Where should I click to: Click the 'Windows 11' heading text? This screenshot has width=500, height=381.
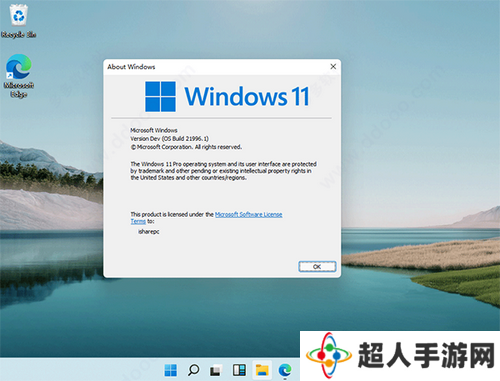pos(247,96)
